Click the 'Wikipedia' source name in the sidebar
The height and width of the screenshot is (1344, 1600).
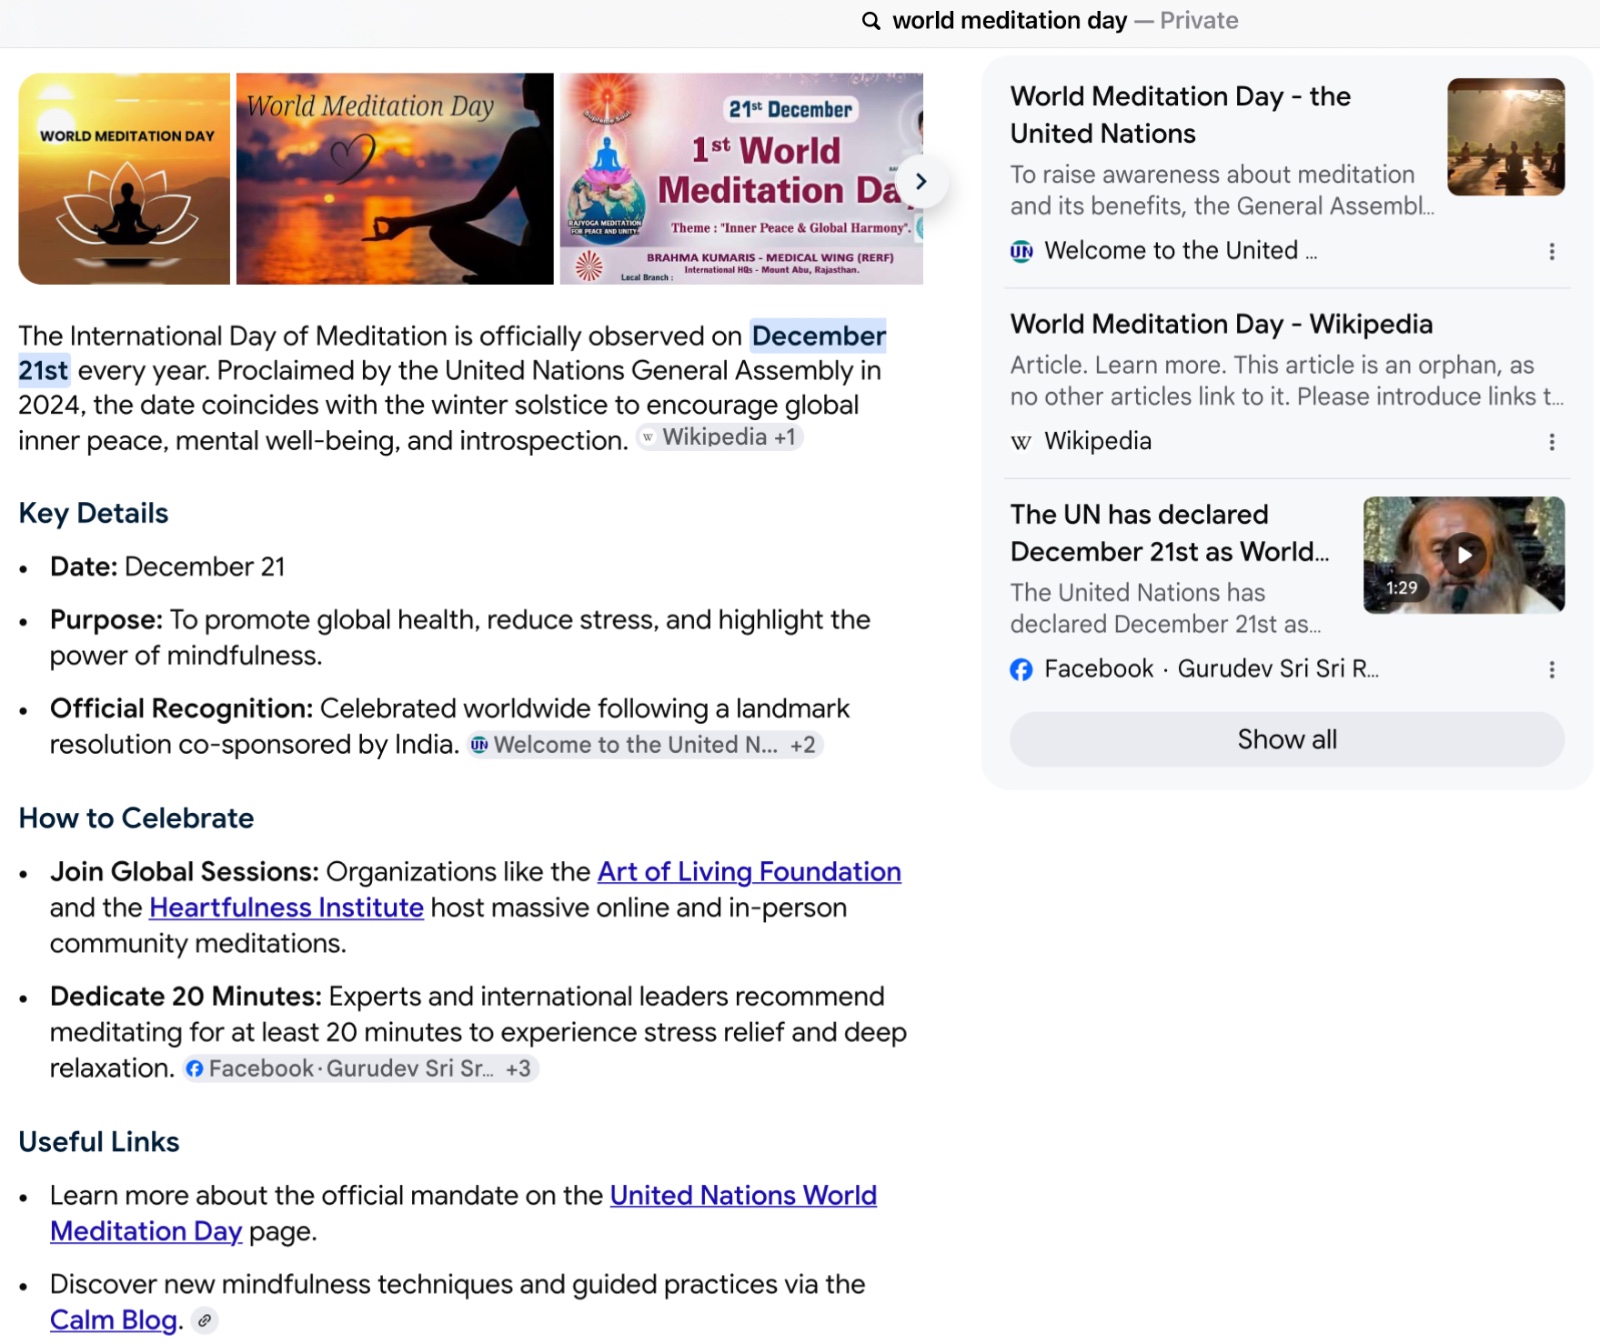[1098, 441]
